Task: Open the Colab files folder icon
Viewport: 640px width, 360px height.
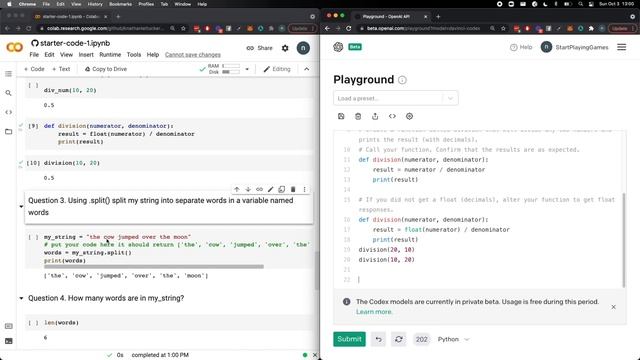Action: (8, 131)
